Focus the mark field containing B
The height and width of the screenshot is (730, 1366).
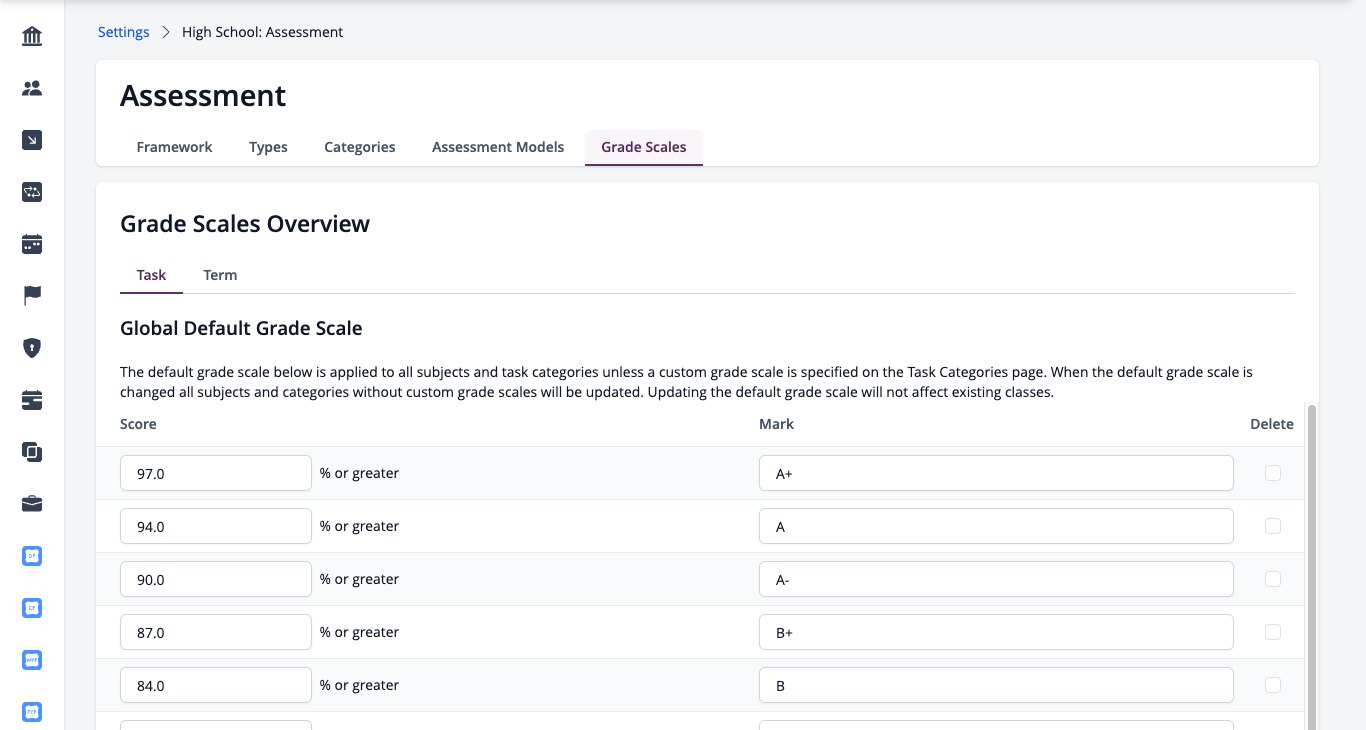coord(996,685)
